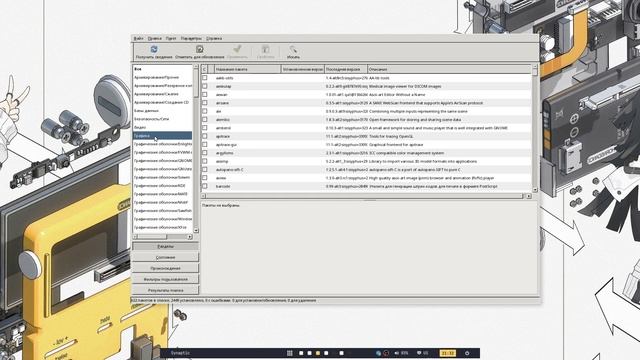Toggle the status box for aeskulap
This screenshot has height=360, width=640.
click(x=205, y=86)
